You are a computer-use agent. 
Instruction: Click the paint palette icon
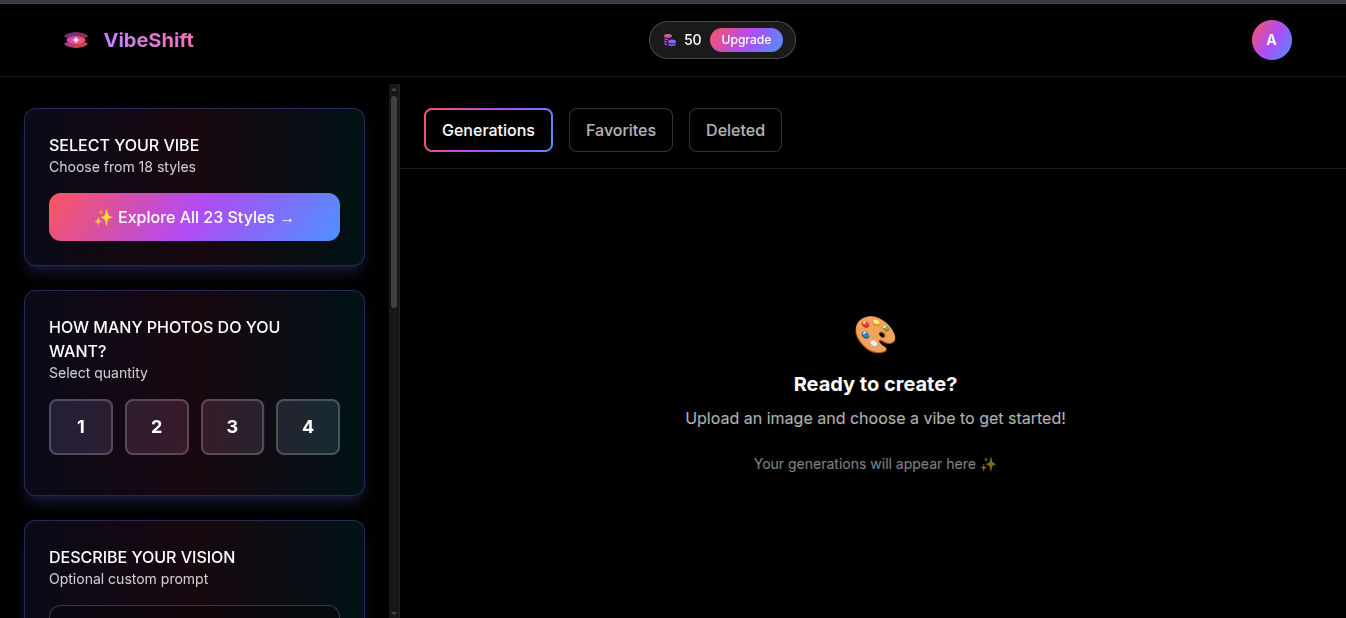(875, 335)
